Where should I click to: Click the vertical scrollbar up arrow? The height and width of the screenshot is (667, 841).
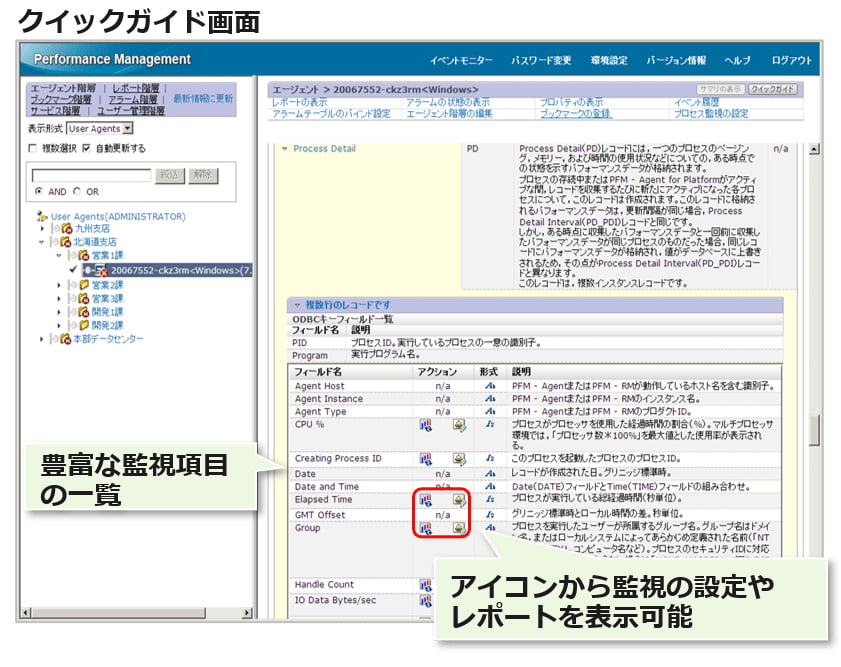tap(813, 149)
